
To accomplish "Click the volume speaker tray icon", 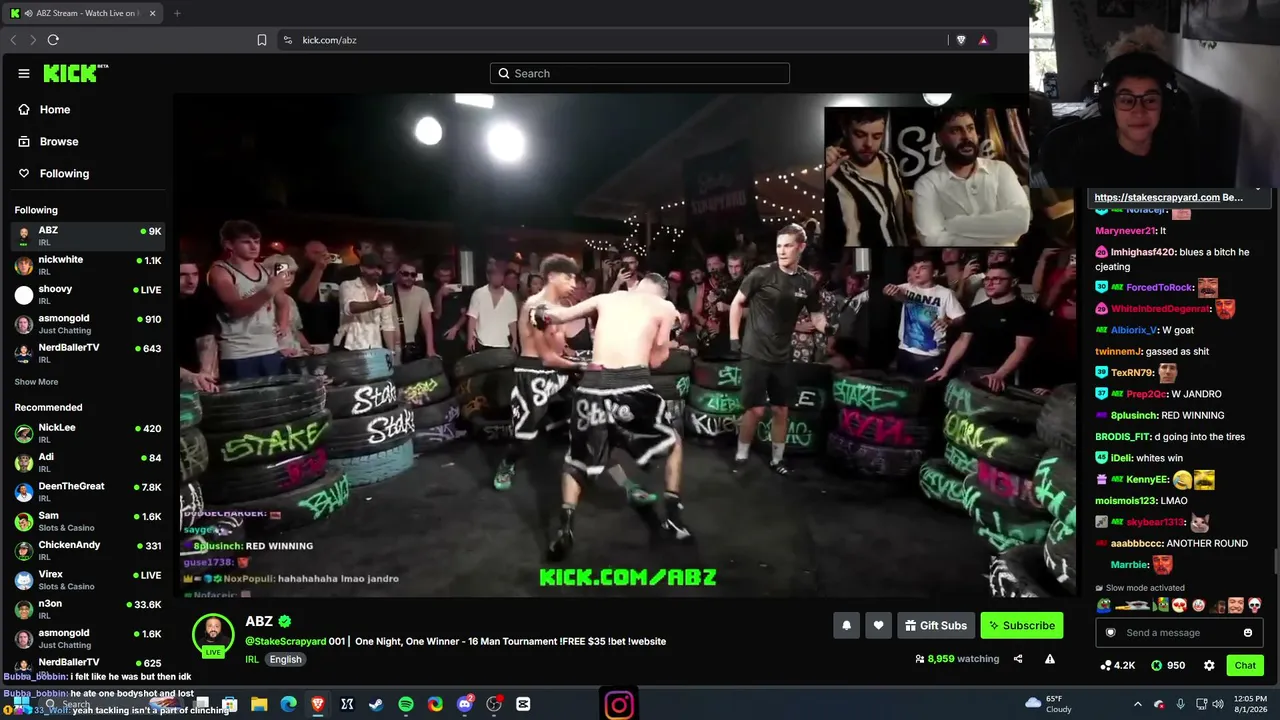I will click(x=1219, y=705).
